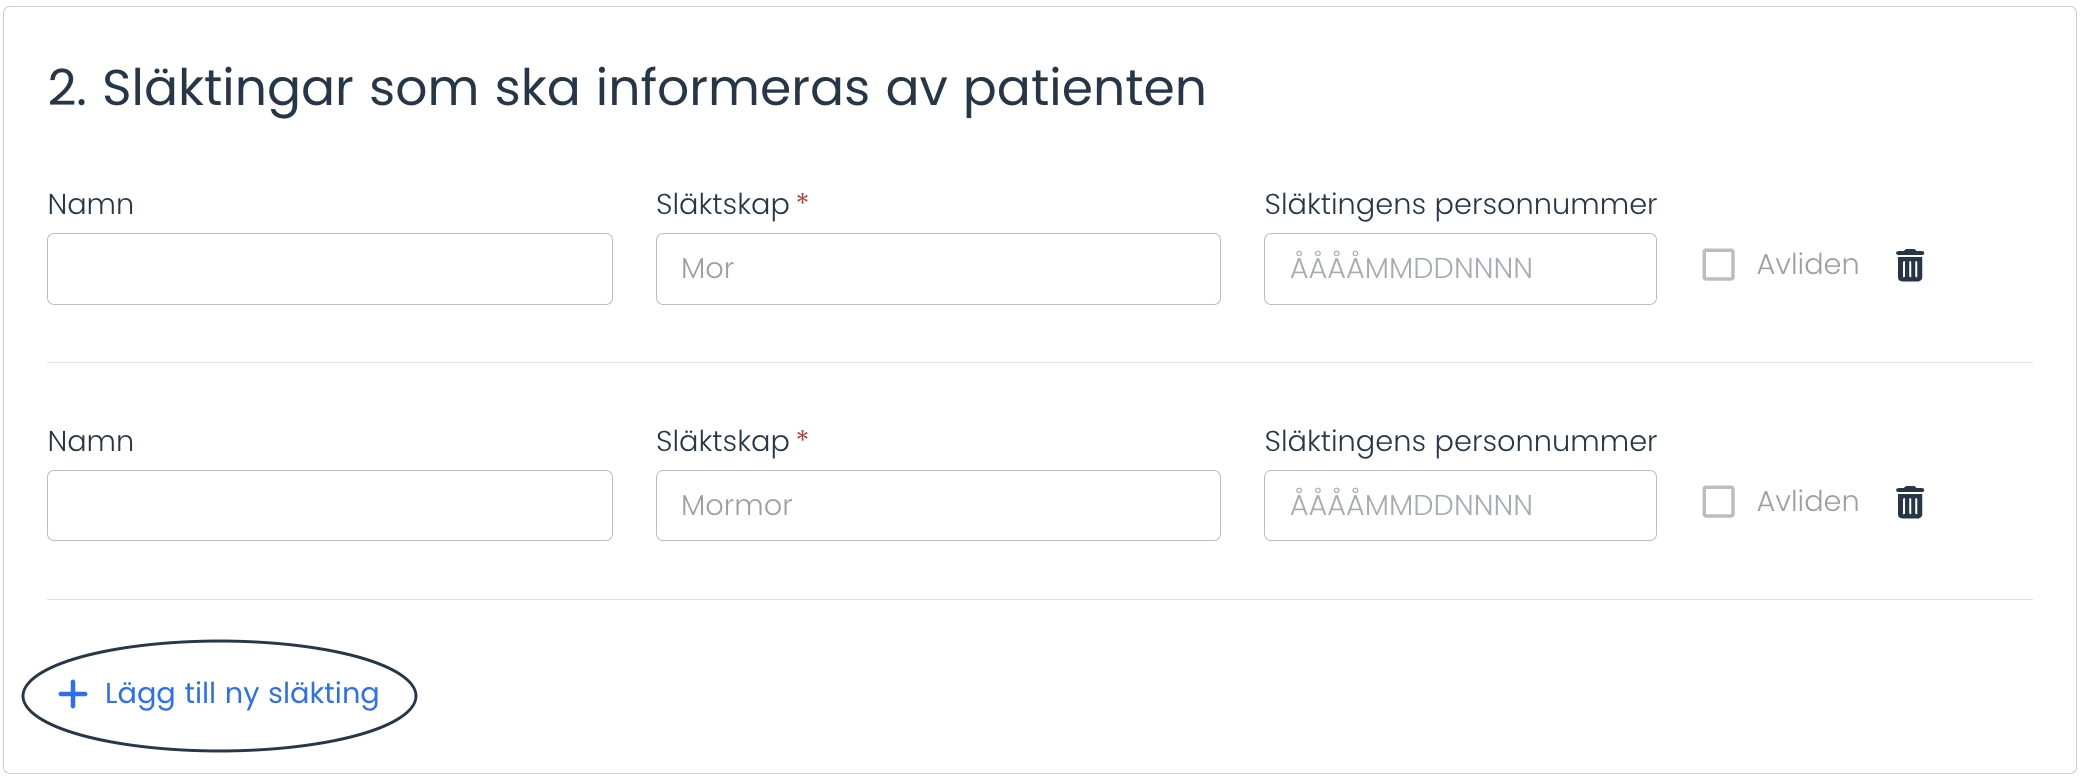Click second Släktingens personnummer label
2082x780 pixels.
click(x=1460, y=441)
